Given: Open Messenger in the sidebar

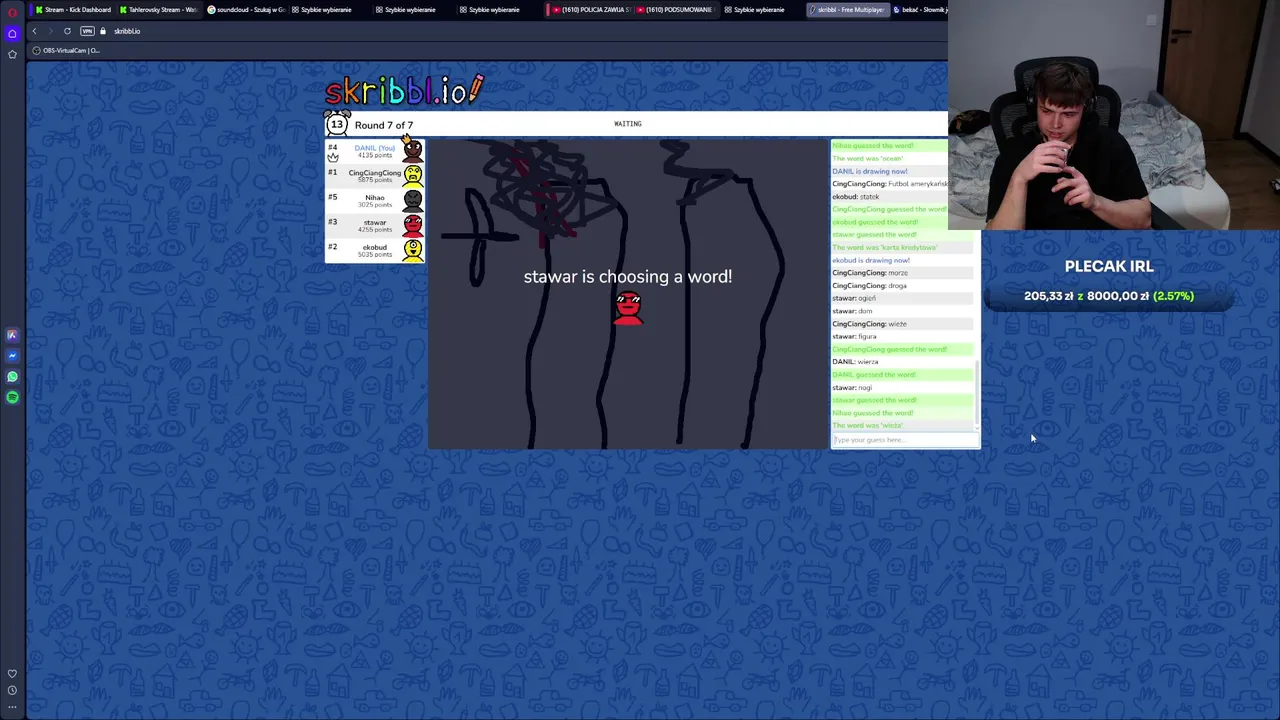Looking at the screenshot, I should 12,356.
